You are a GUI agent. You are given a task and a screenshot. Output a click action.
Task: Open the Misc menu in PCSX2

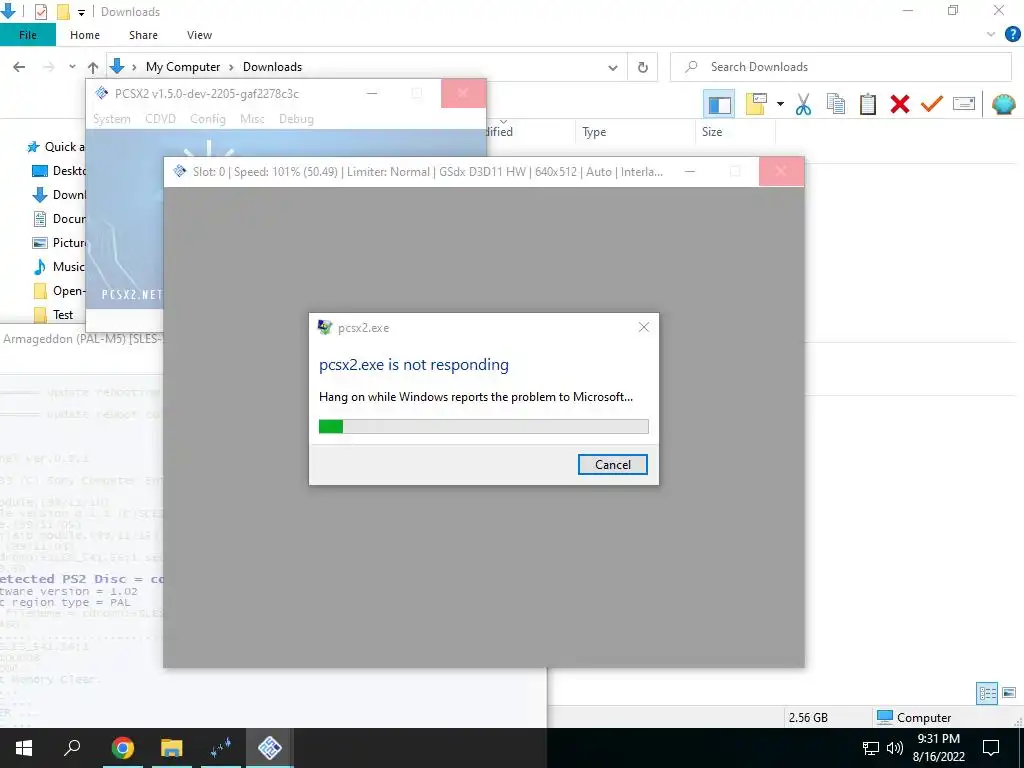252,119
